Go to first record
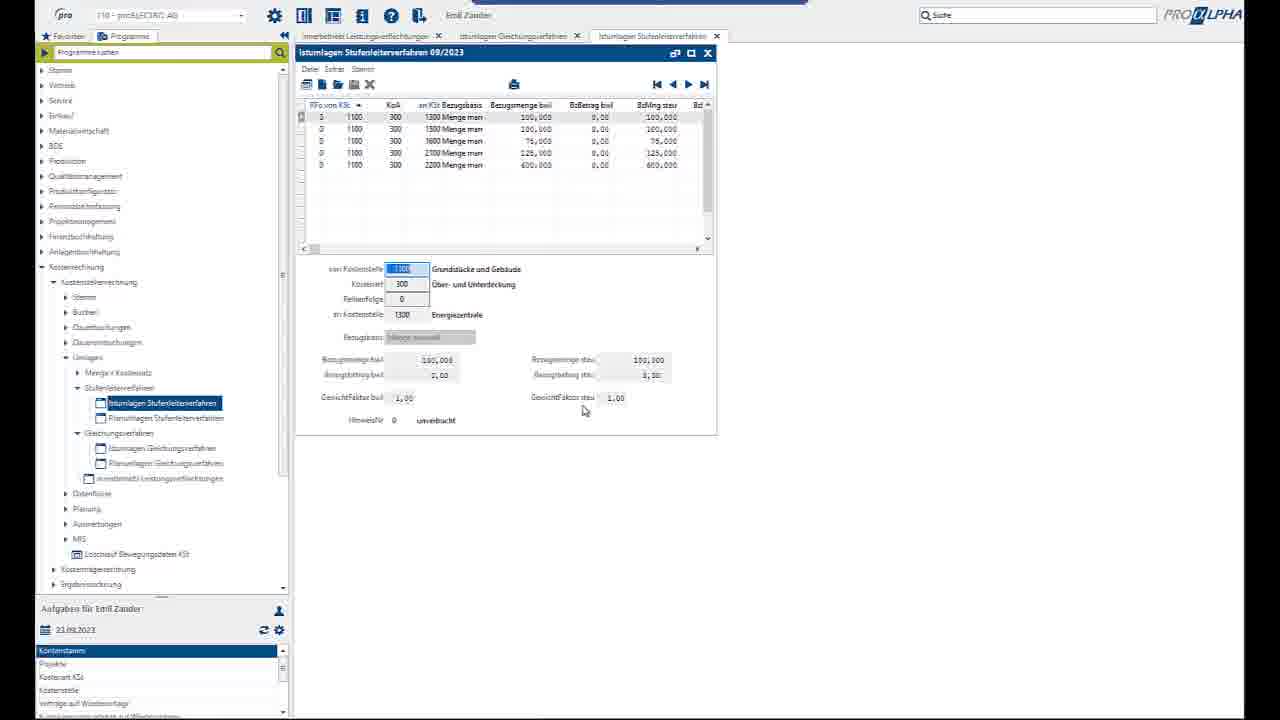Image resolution: width=1280 pixels, height=720 pixels. coord(657,84)
